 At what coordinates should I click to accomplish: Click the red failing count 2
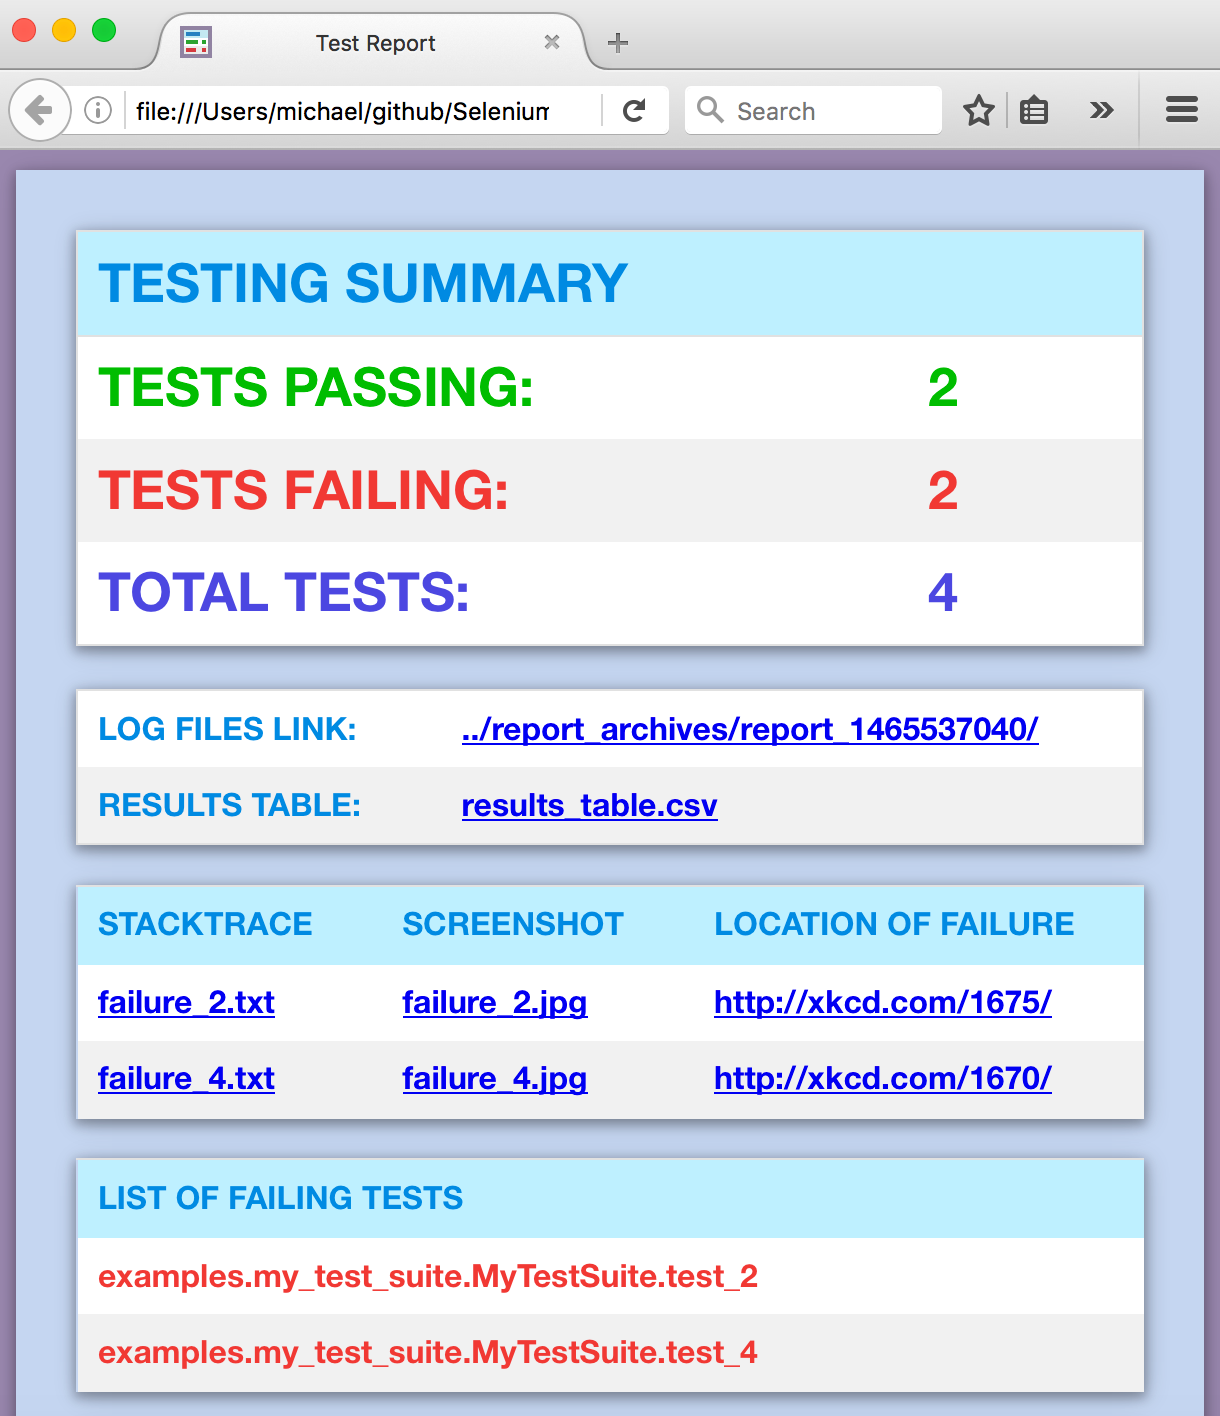943,490
